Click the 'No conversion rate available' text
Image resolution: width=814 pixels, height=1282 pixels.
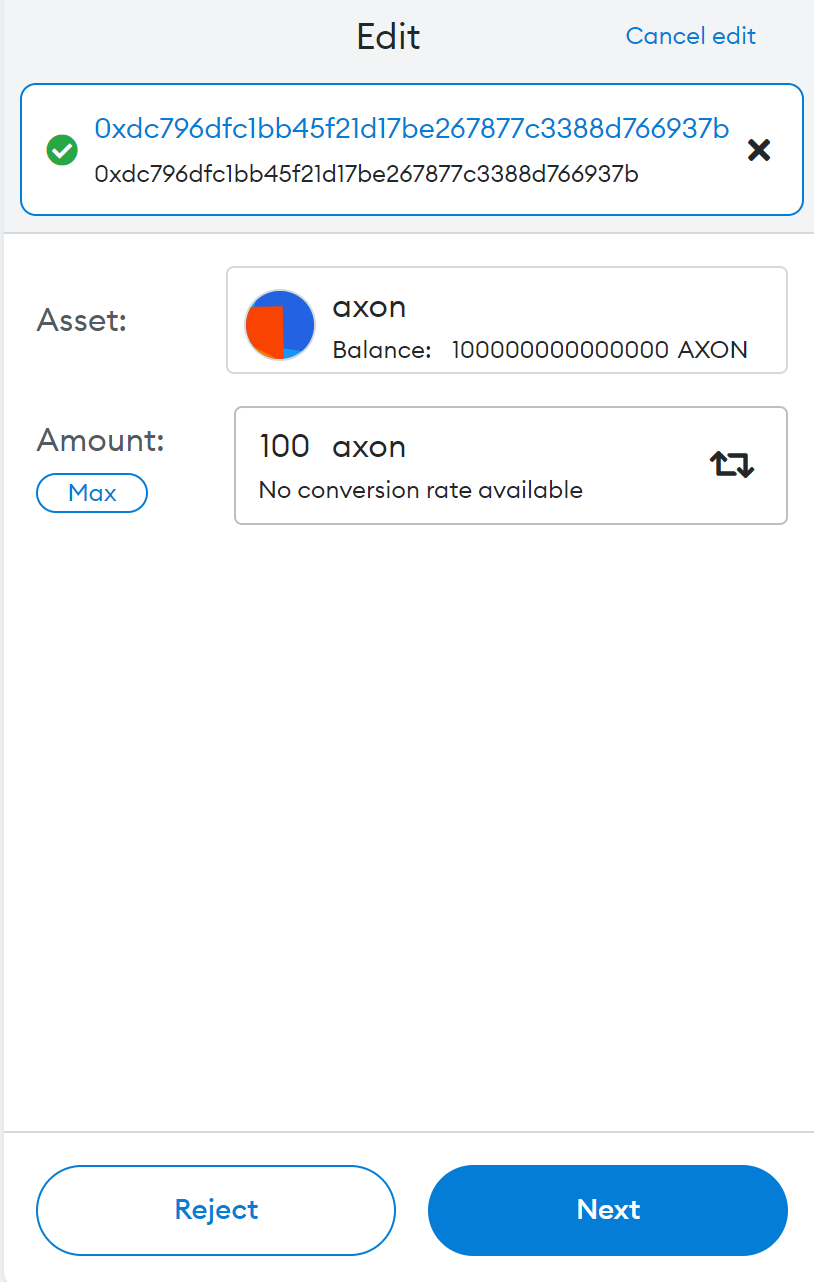pos(420,490)
